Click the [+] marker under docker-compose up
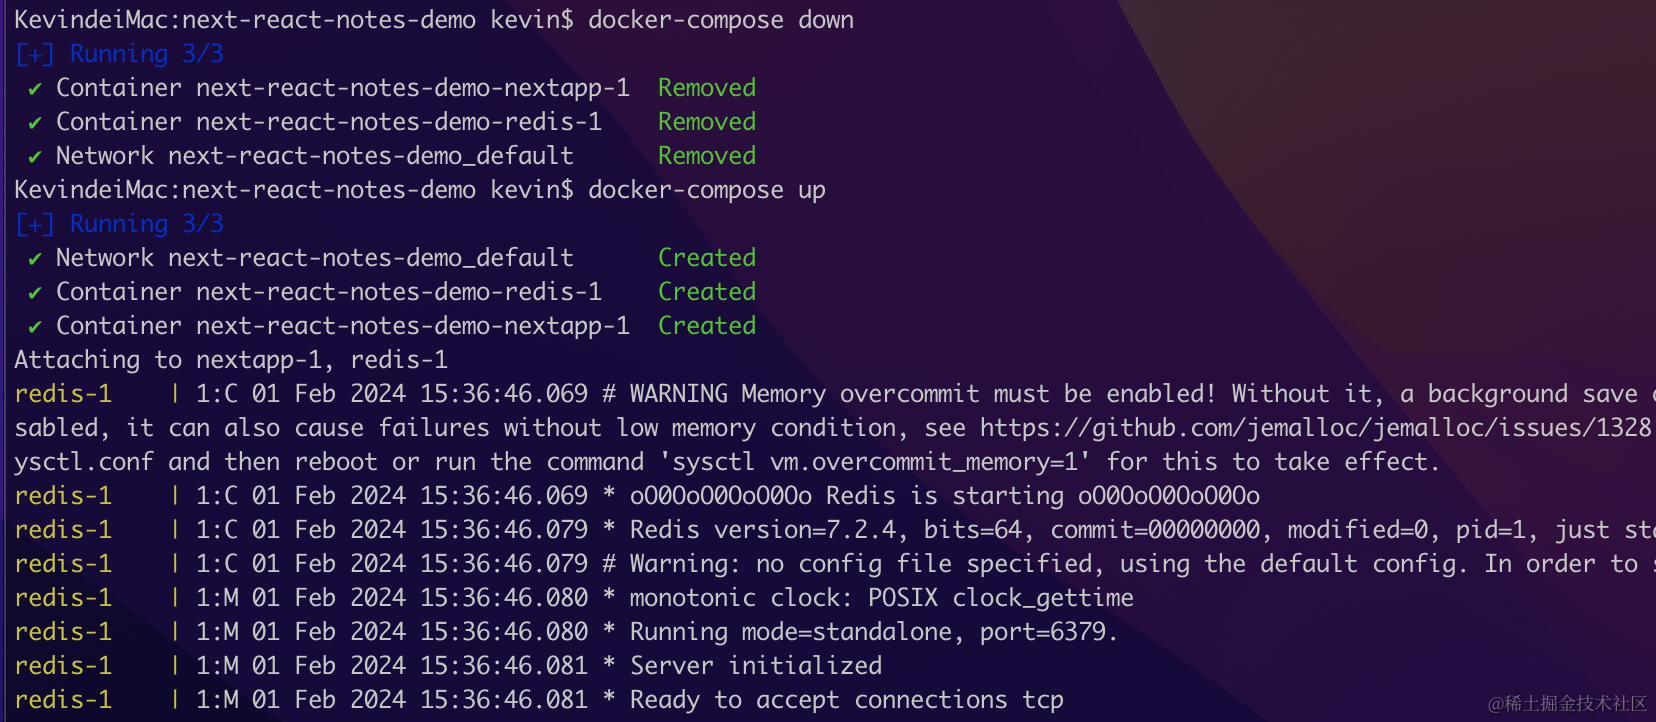Image resolution: width=1656 pixels, height=722 pixels. (35, 225)
